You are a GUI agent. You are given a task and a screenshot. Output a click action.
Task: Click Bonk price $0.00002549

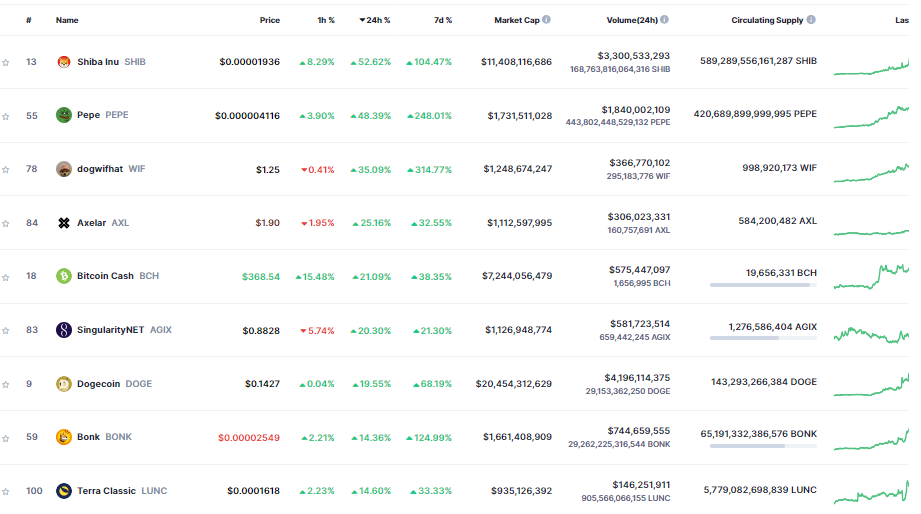tap(249, 438)
